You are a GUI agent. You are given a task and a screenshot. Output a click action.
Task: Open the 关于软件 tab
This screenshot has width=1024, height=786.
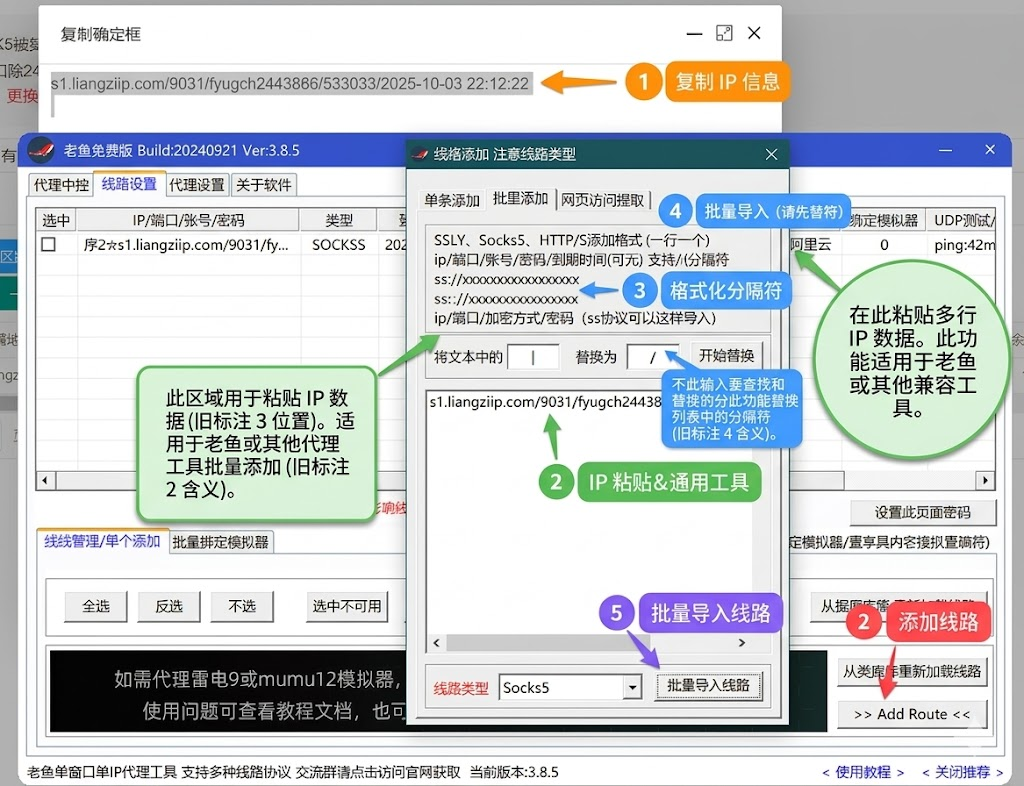tap(264, 185)
